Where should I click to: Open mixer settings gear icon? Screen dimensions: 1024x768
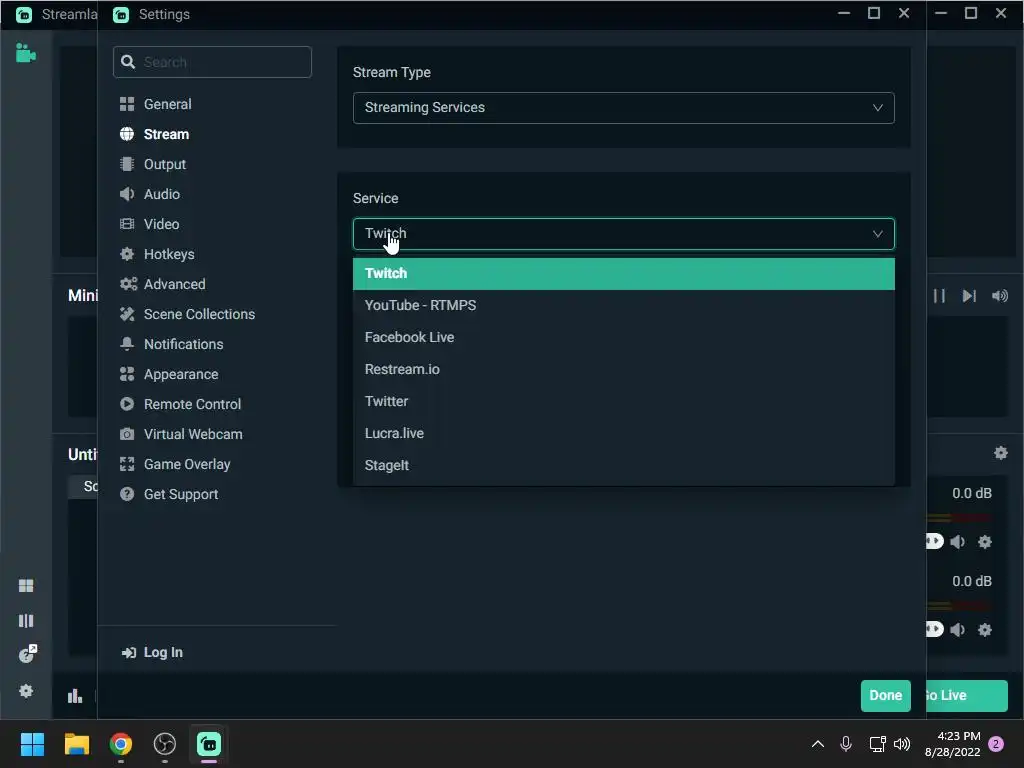1000,453
